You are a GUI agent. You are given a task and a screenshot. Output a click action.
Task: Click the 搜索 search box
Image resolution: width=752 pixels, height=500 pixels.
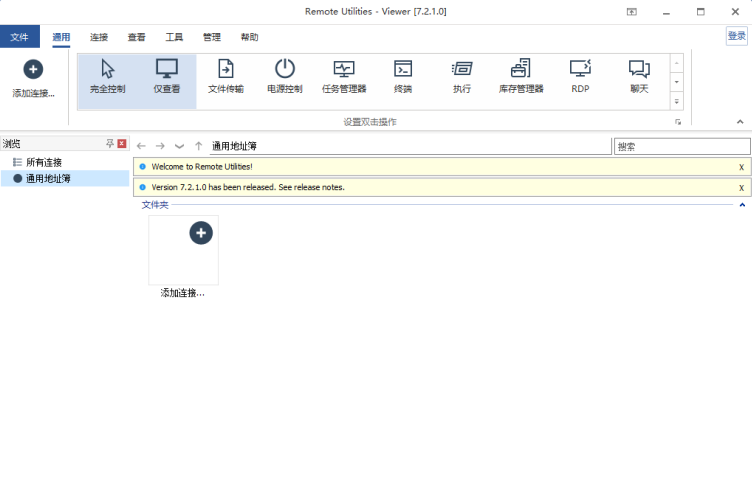tap(682, 147)
